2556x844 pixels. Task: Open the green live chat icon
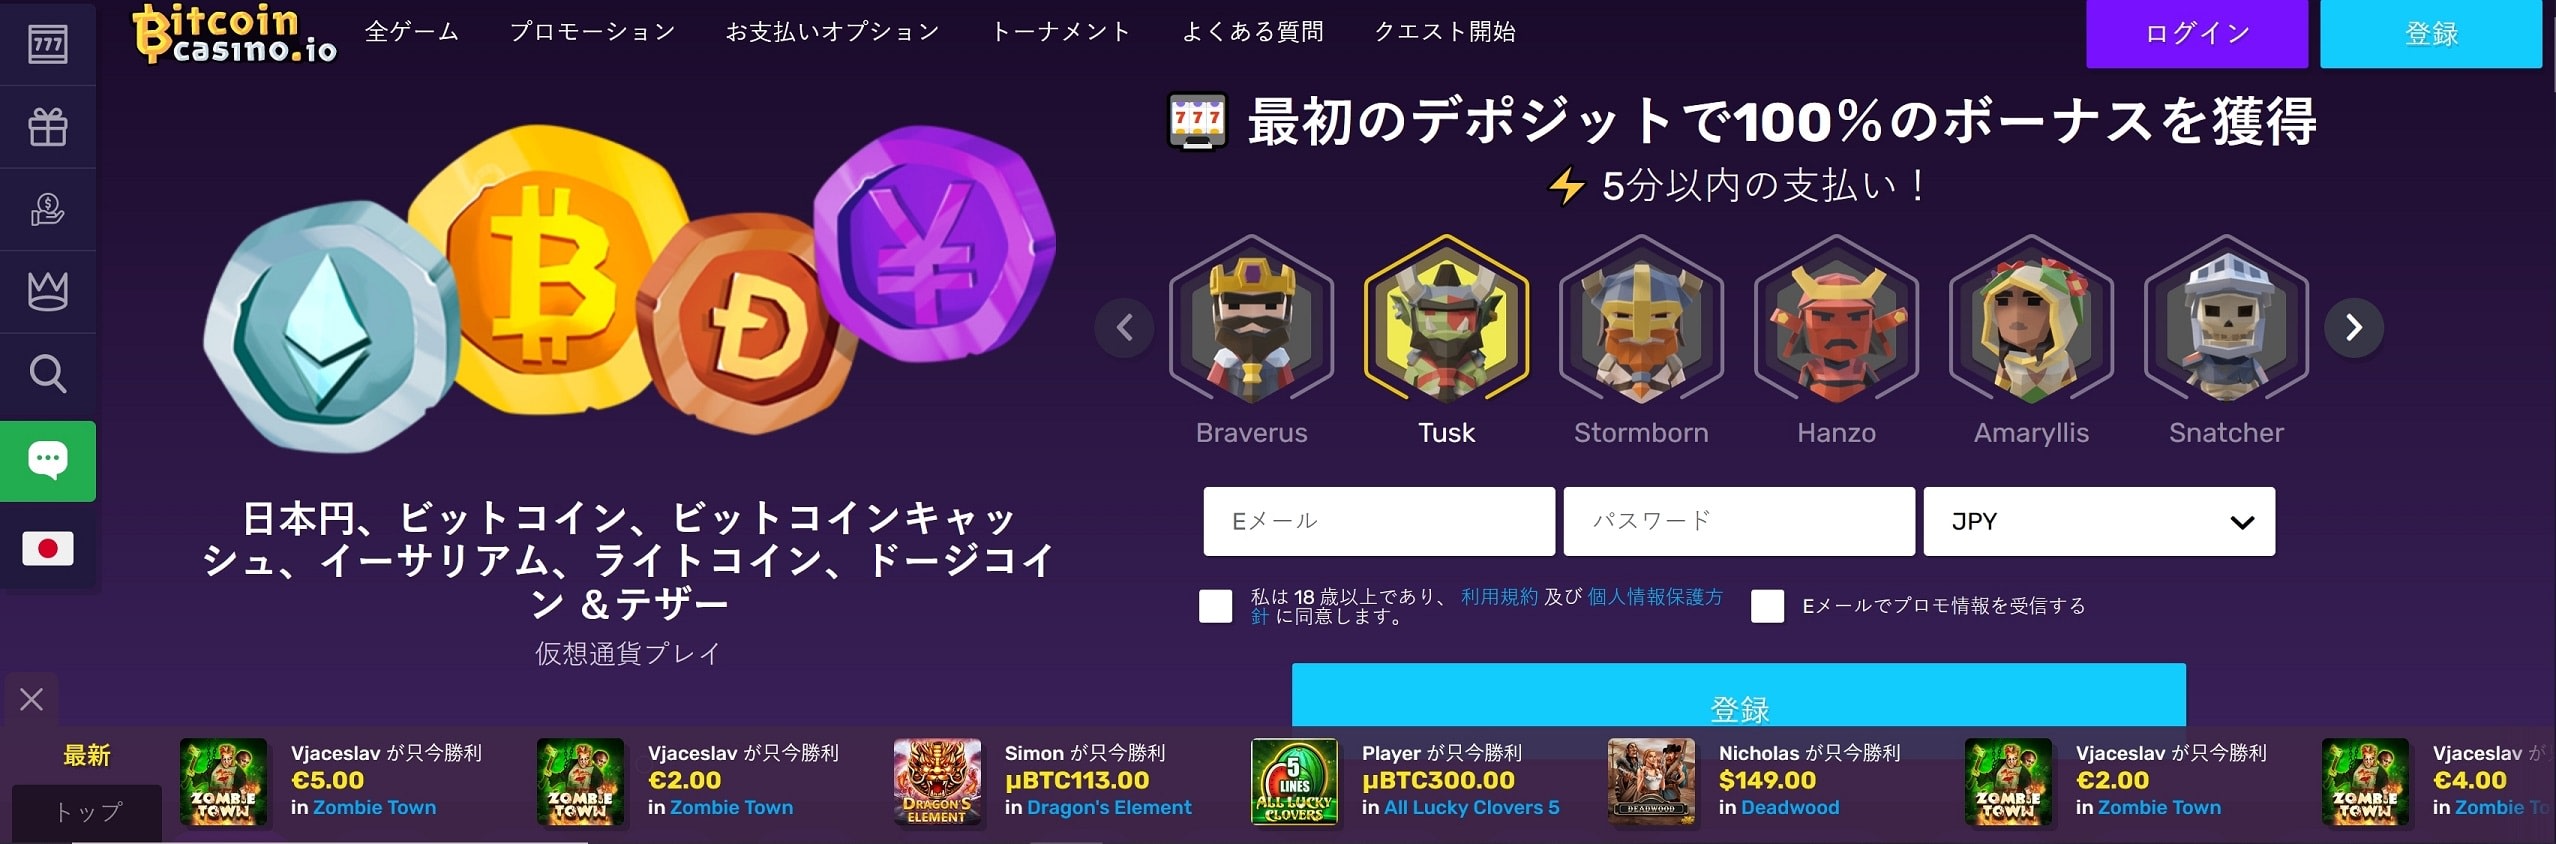point(47,461)
